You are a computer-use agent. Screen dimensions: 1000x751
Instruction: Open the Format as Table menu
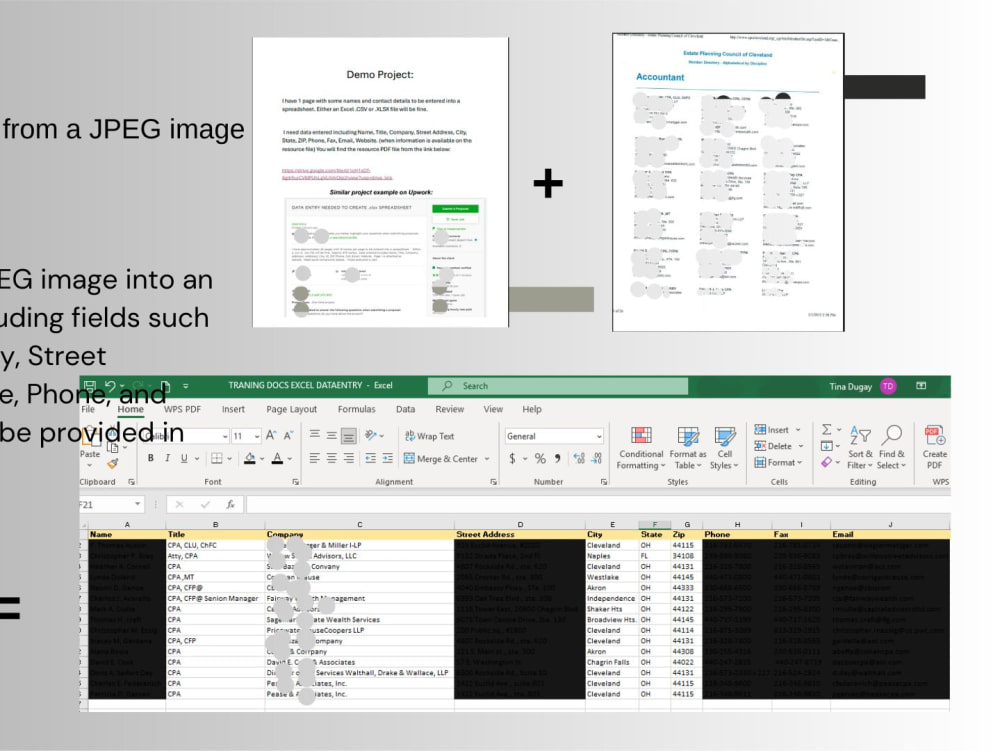pyautogui.click(x=688, y=448)
